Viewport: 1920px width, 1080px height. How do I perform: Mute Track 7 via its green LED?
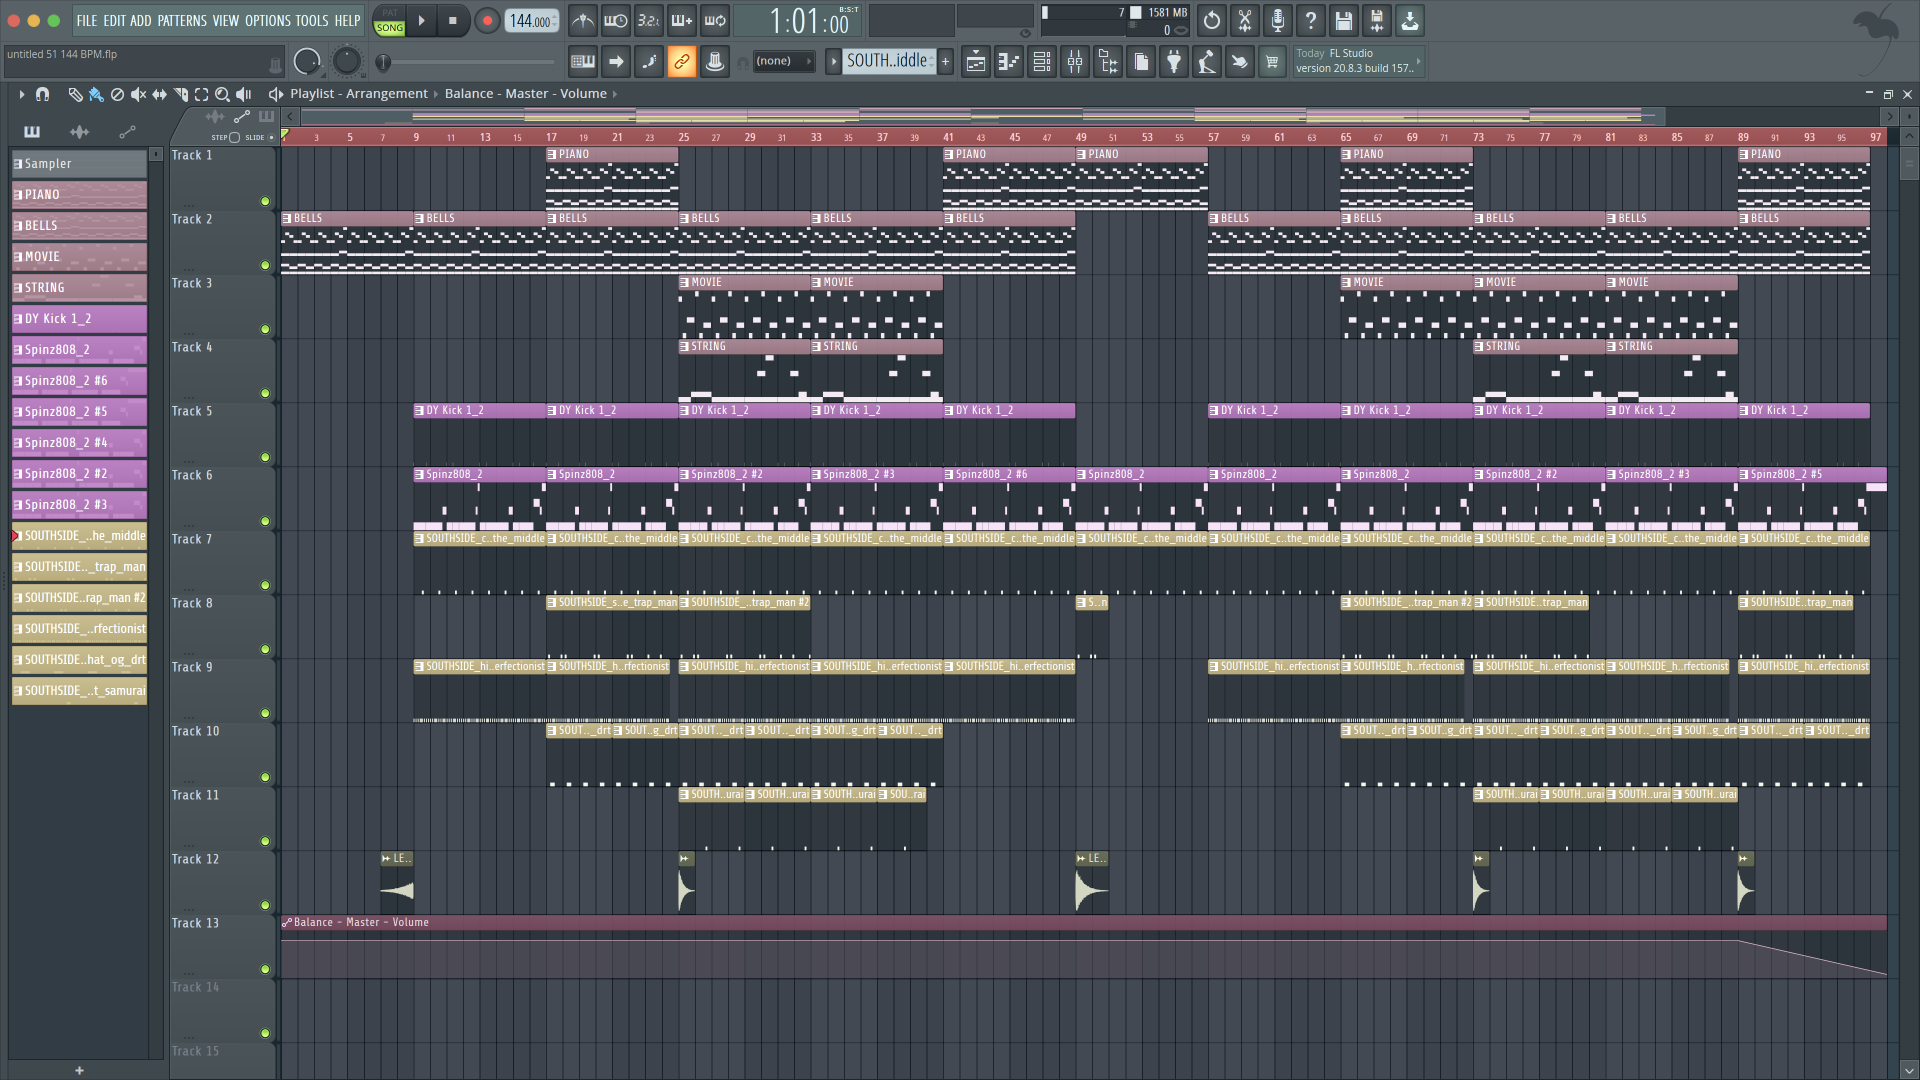pos(265,585)
